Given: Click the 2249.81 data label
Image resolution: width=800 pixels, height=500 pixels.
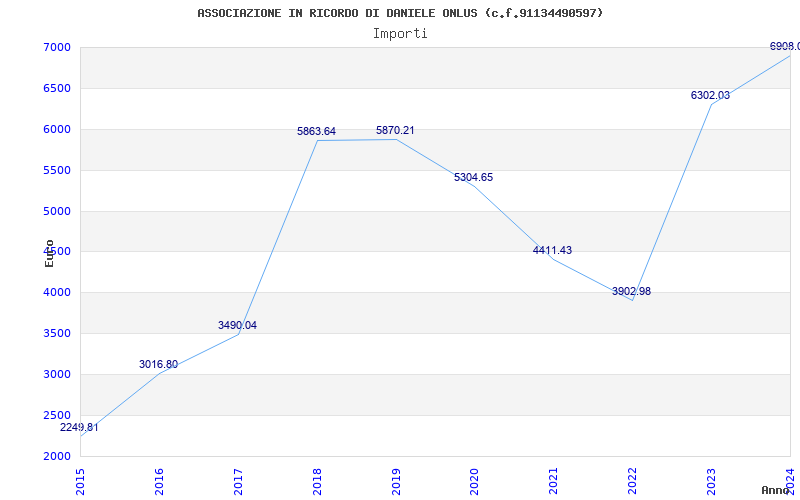Looking at the screenshot, I should [79, 428].
